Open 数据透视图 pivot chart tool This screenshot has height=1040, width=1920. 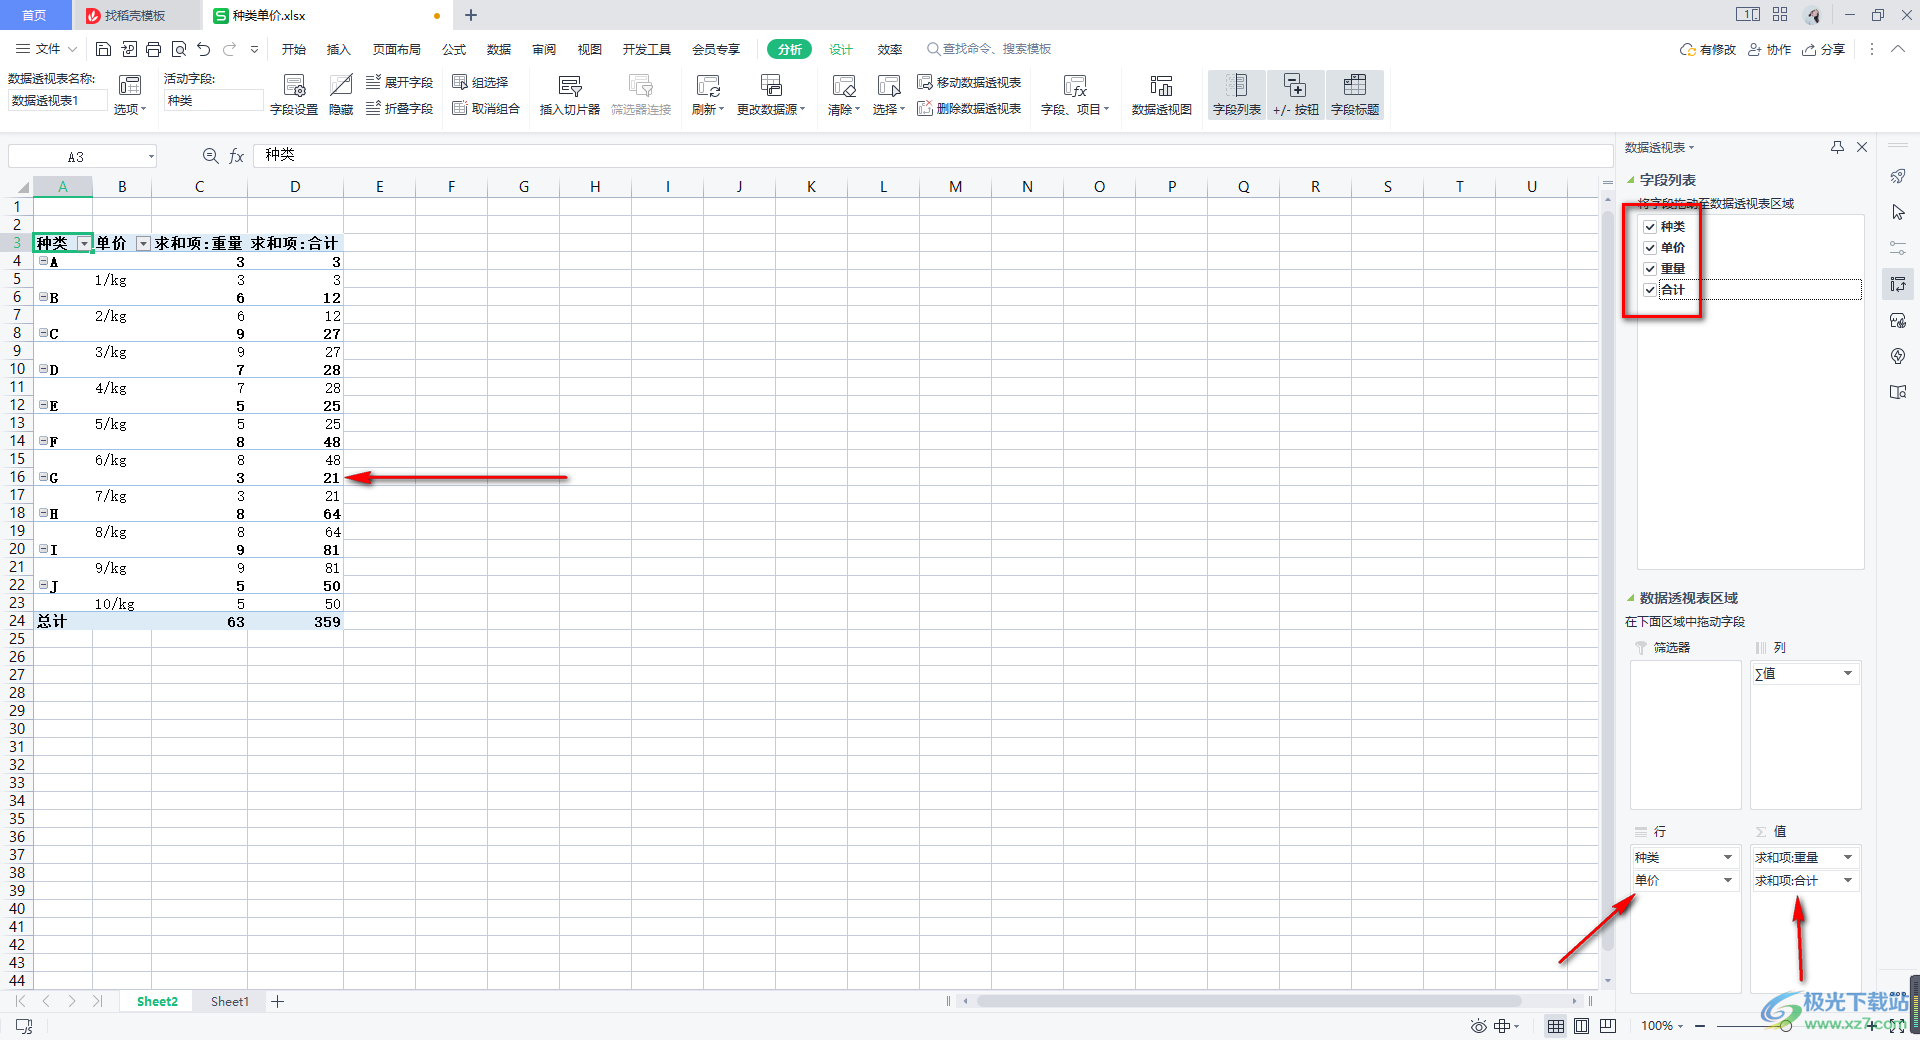(x=1161, y=95)
